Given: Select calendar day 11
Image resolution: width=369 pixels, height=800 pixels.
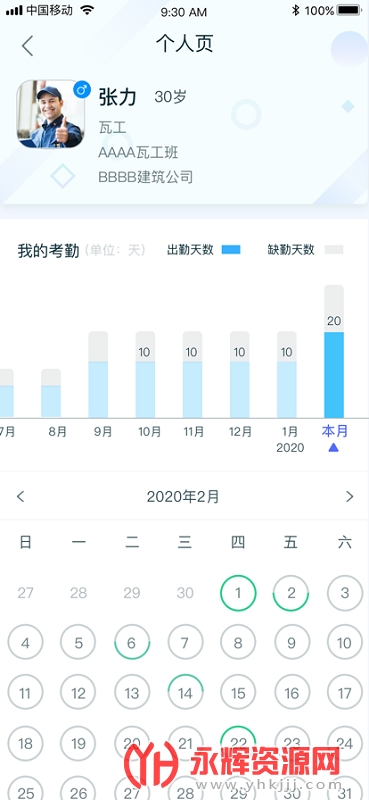Looking at the screenshot, I should tap(26, 693).
